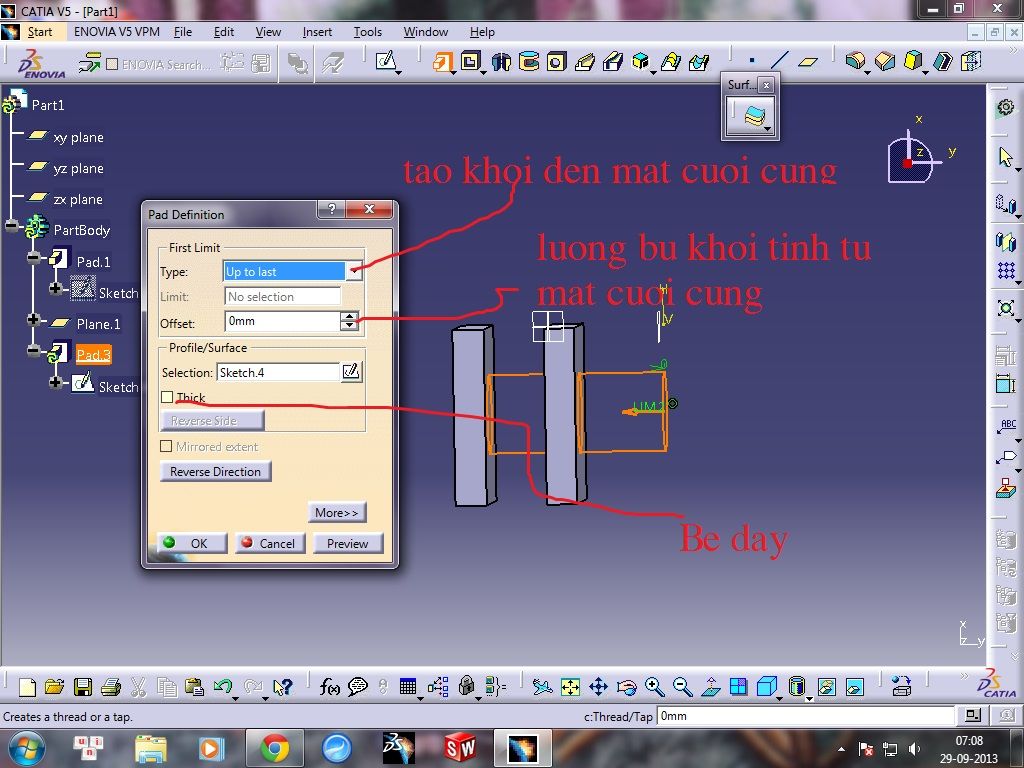Screen dimensions: 1024x768
Task: Select the Chamfer tool icon
Action: pyautogui.click(x=884, y=61)
